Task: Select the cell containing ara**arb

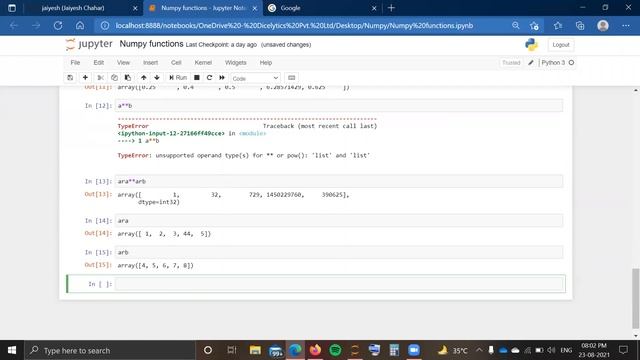Action: pos(339,181)
